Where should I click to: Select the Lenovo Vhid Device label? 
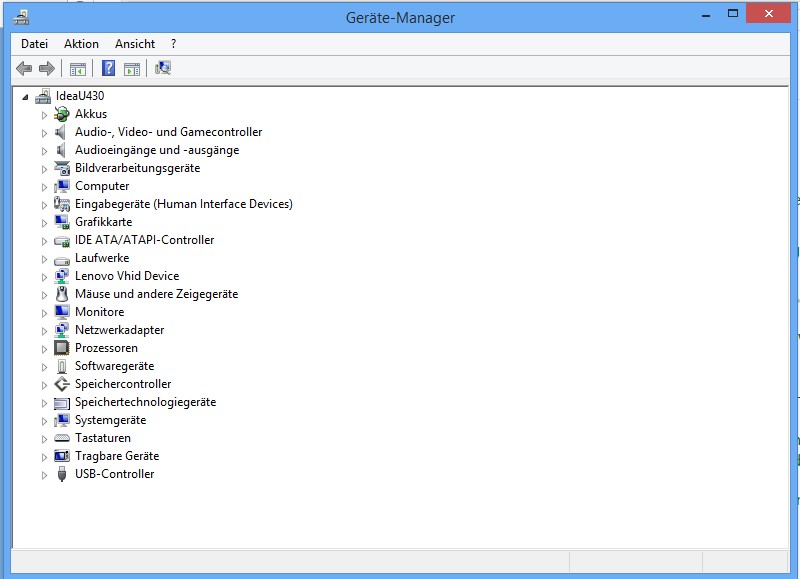pos(127,276)
